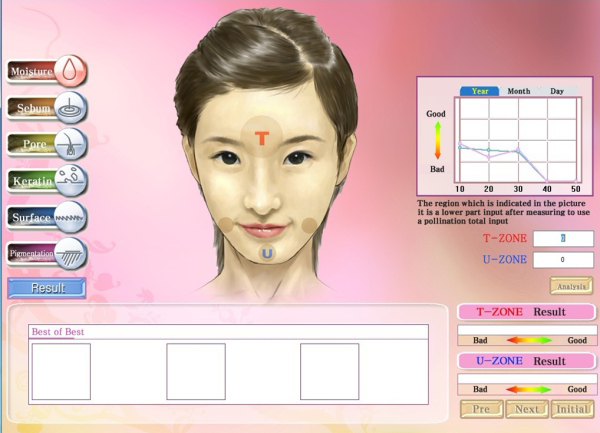600x433 pixels.
Task: Click the Analysis button
Action: [x=571, y=286]
